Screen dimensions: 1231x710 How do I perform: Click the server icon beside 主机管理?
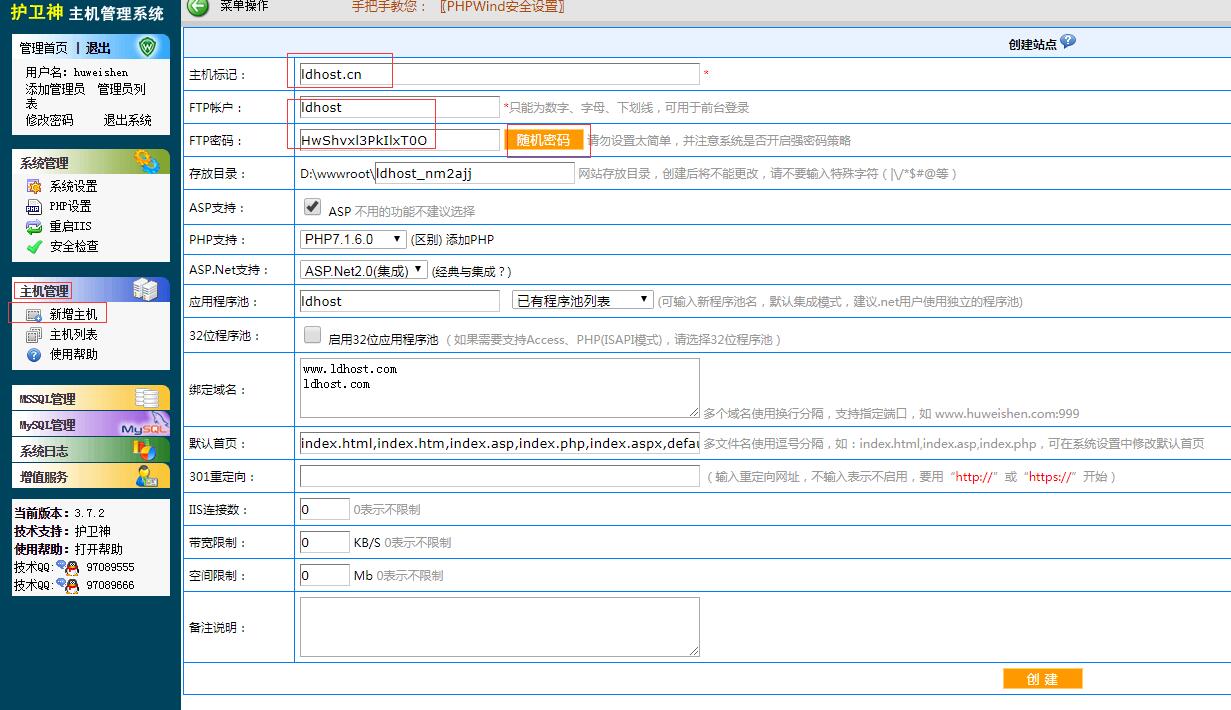[x=146, y=290]
